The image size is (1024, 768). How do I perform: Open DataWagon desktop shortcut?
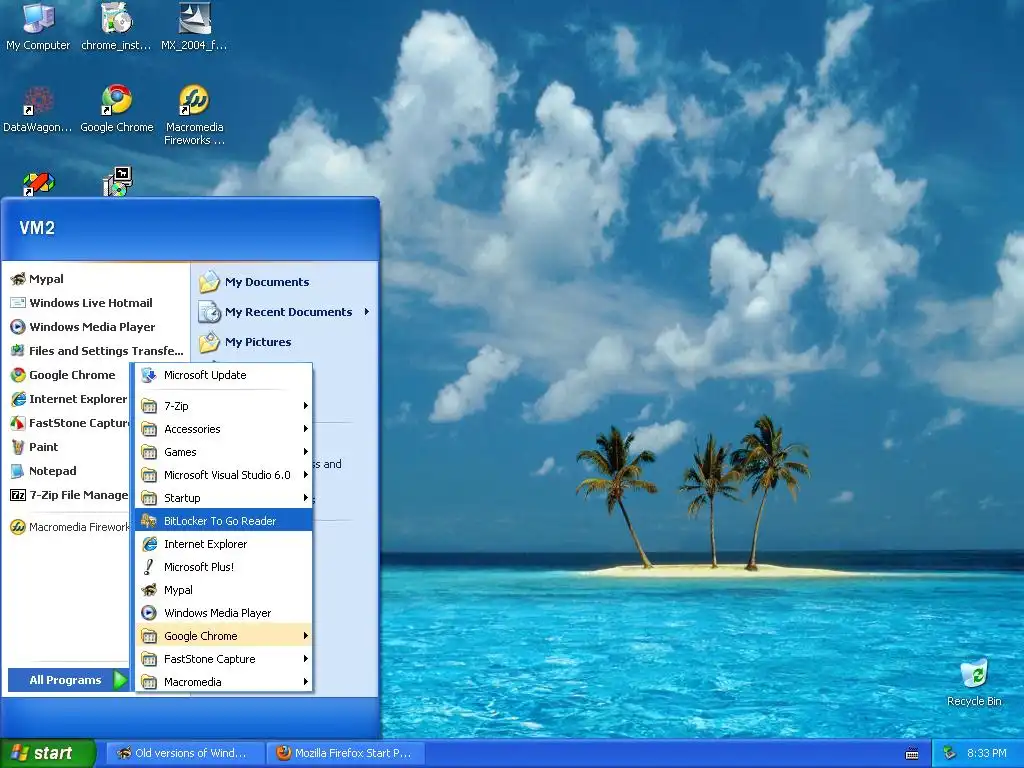coord(38,108)
